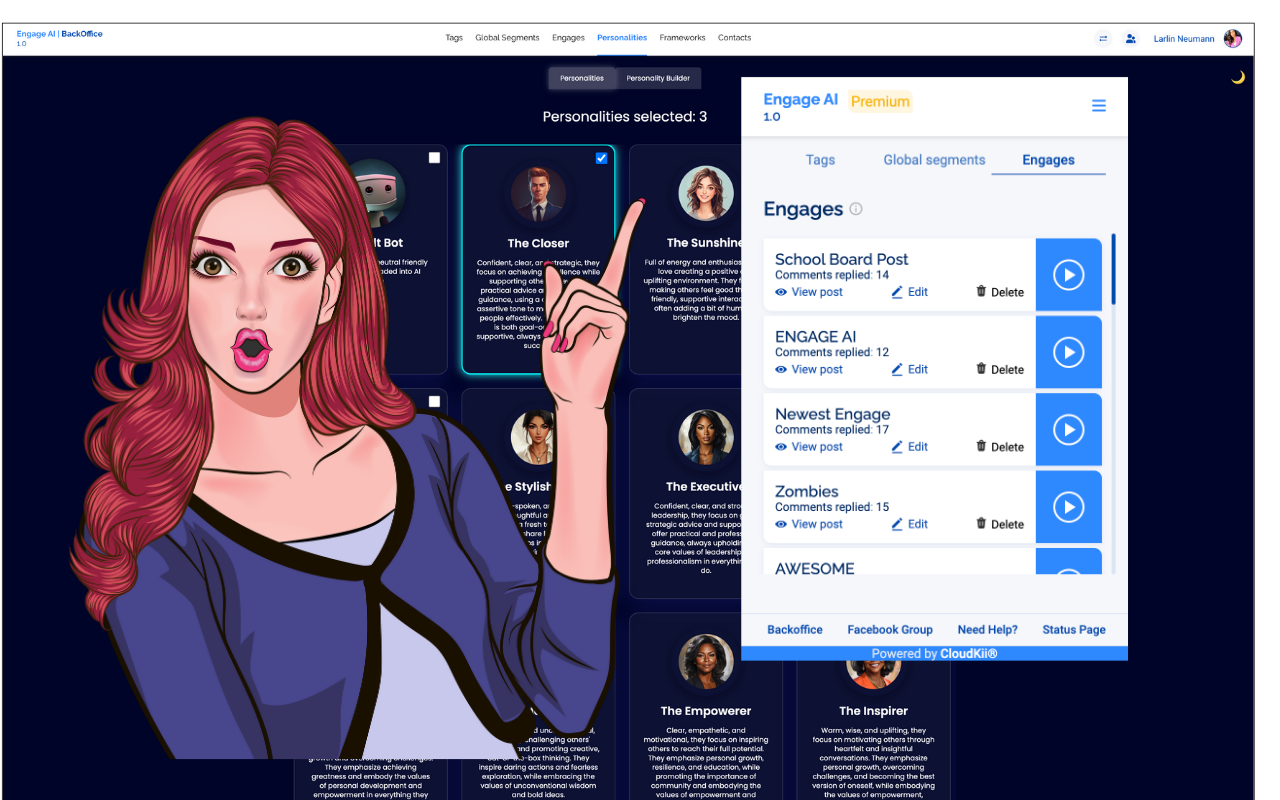Click the transfer settings icon near top right
This screenshot has height=800, width=1280.
coord(1103,38)
